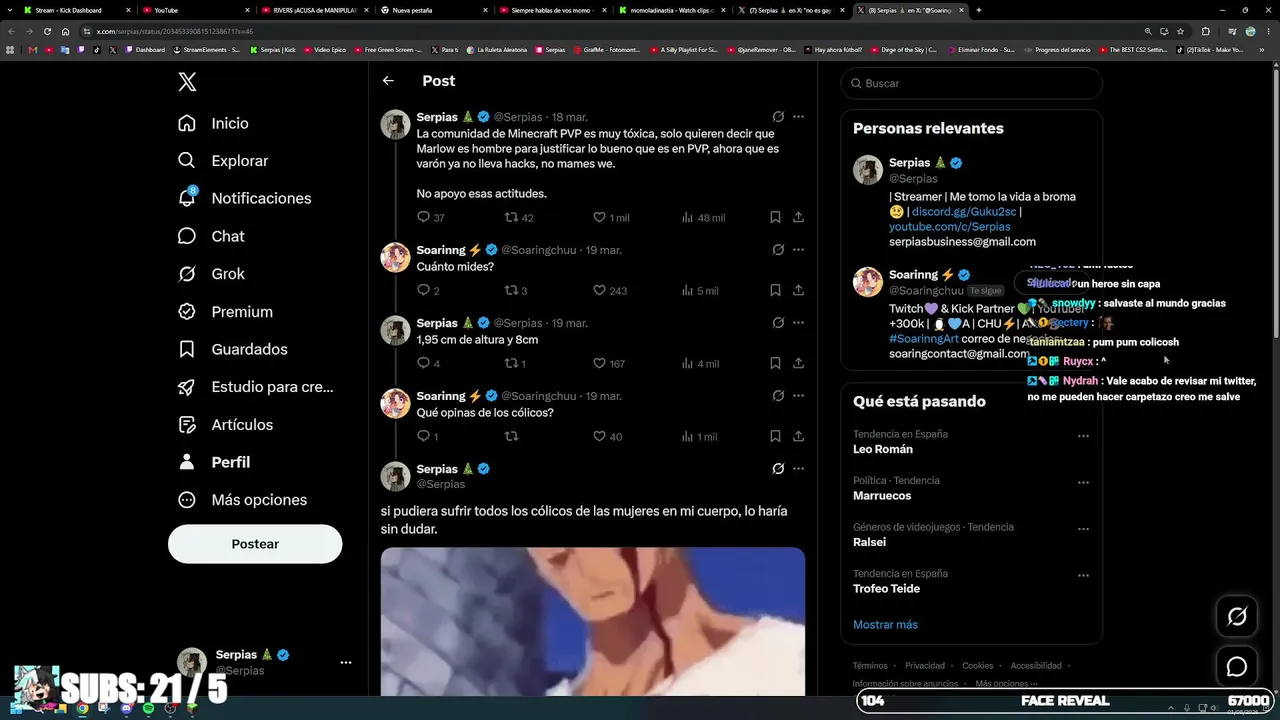The width and height of the screenshot is (1280, 720).
Task: Open Grok actions on the main Serpias post
Action: pyautogui.click(x=778, y=469)
